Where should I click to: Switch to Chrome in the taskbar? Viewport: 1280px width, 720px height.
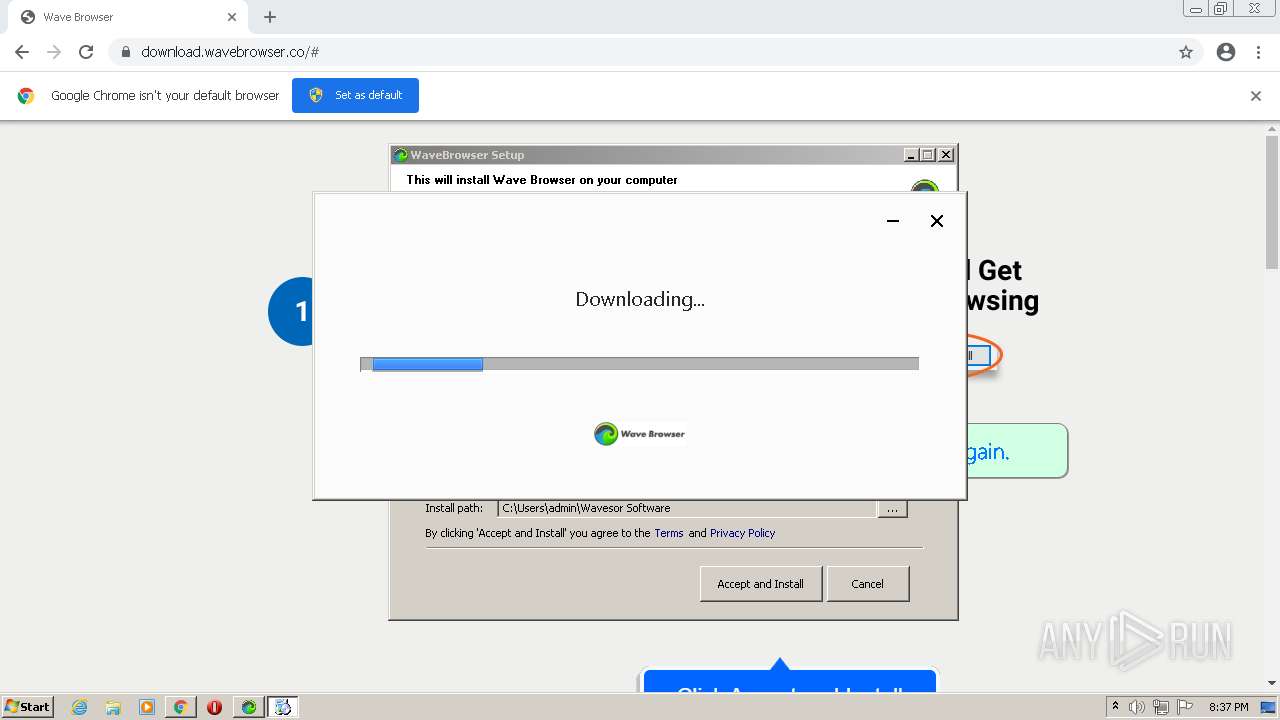tap(180, 707)
